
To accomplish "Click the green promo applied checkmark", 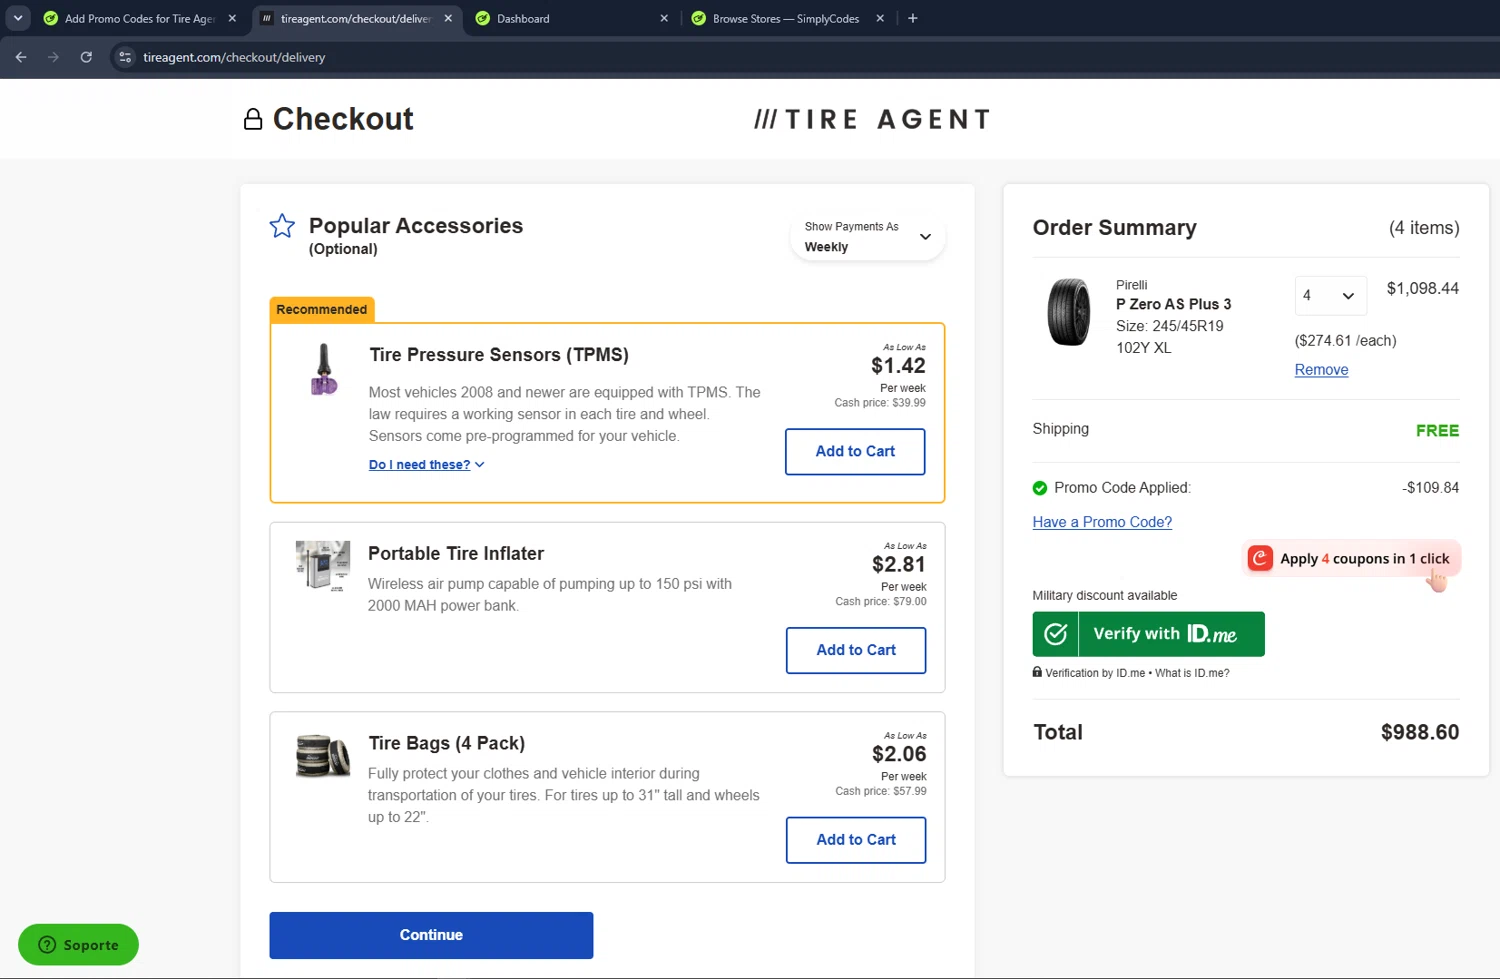I will 1040,488.
